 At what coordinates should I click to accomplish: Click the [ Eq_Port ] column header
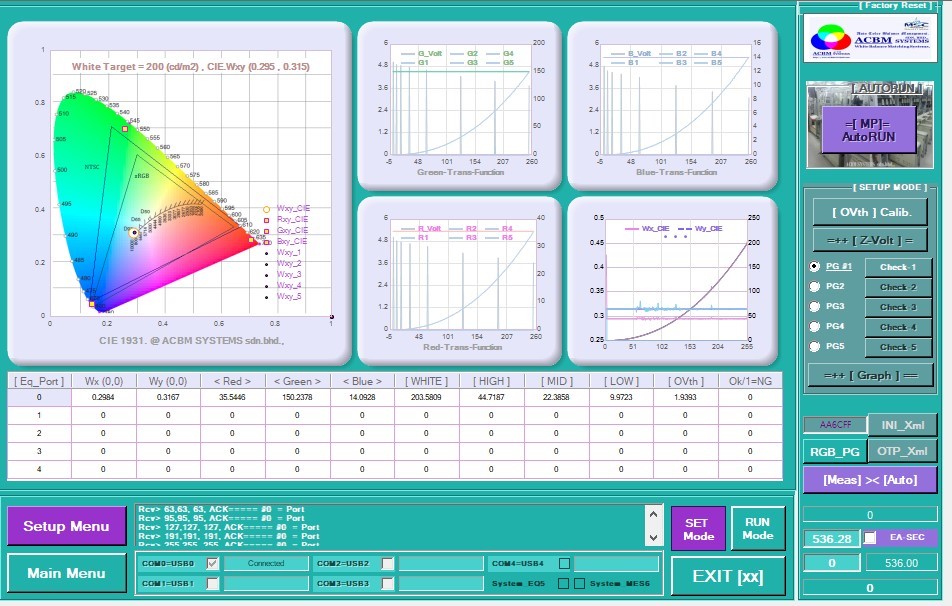coord(39,381)
